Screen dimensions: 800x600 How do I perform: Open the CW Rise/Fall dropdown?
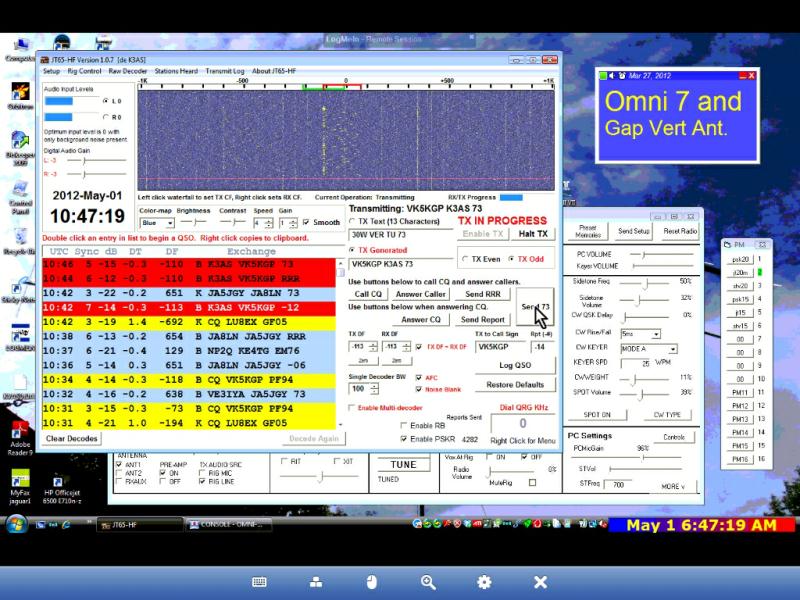(x=641, y=334)
